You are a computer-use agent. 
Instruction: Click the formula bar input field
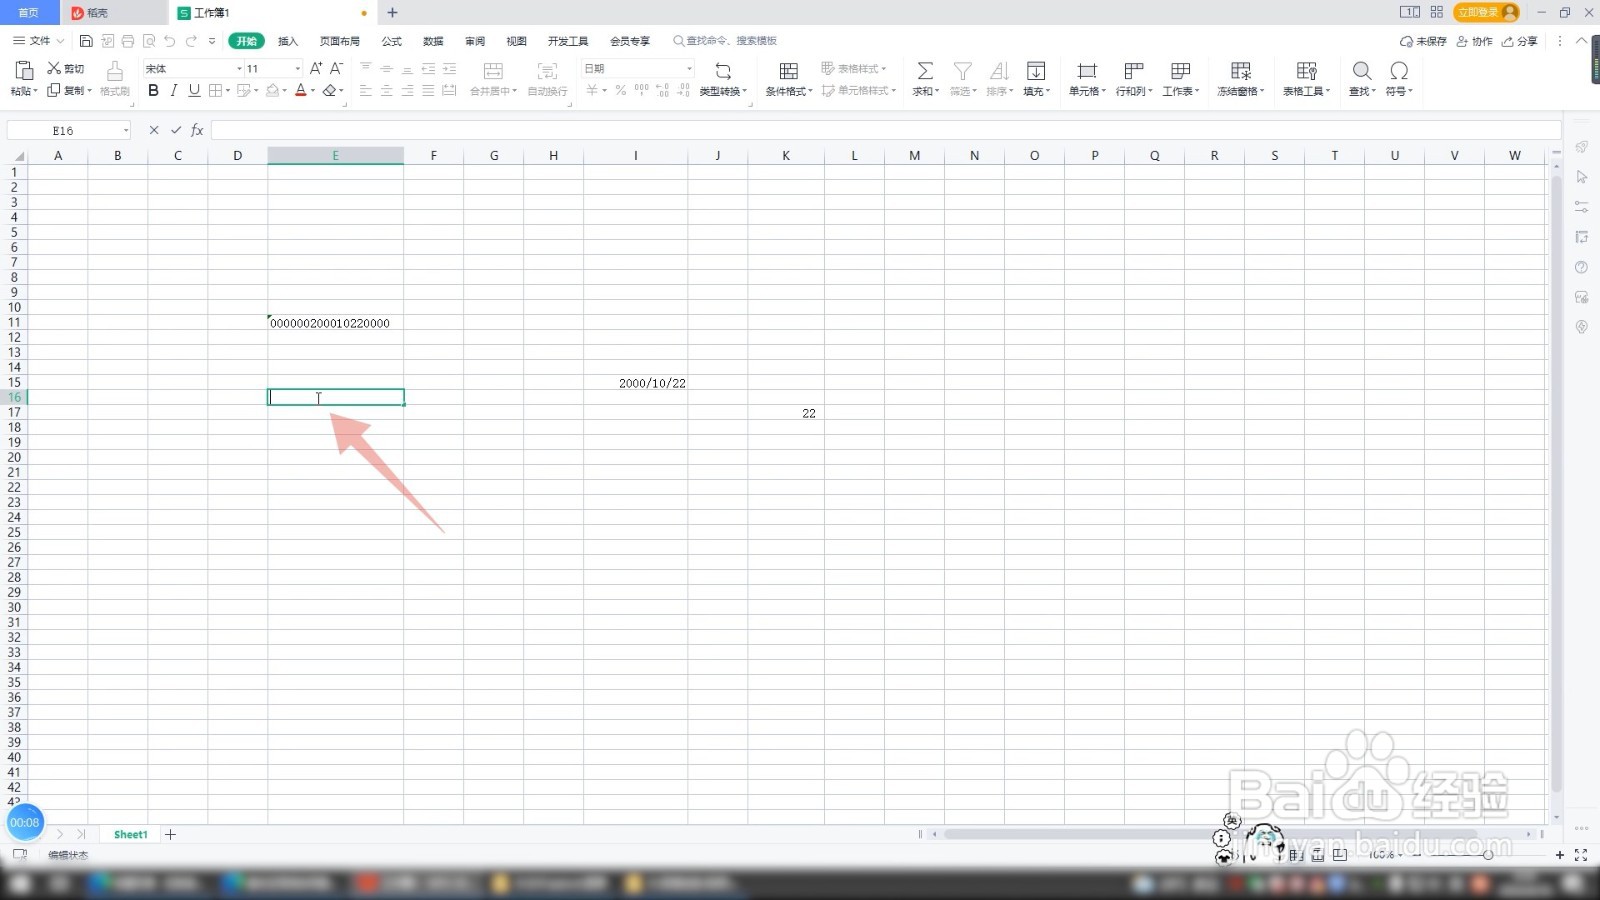point(885,130)
